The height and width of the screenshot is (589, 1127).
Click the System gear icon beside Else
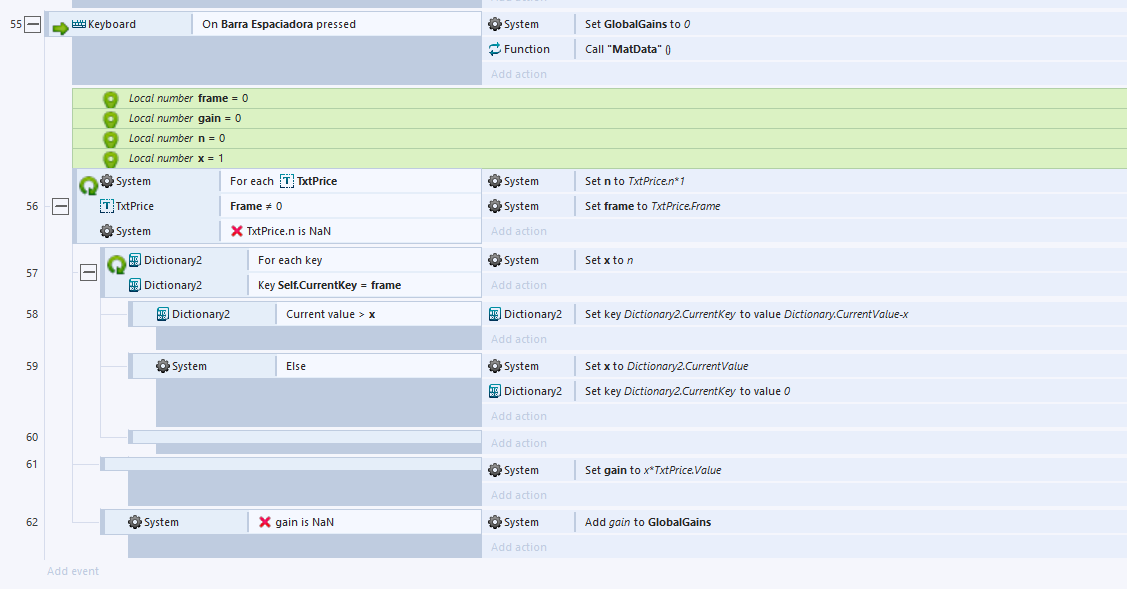163,366
